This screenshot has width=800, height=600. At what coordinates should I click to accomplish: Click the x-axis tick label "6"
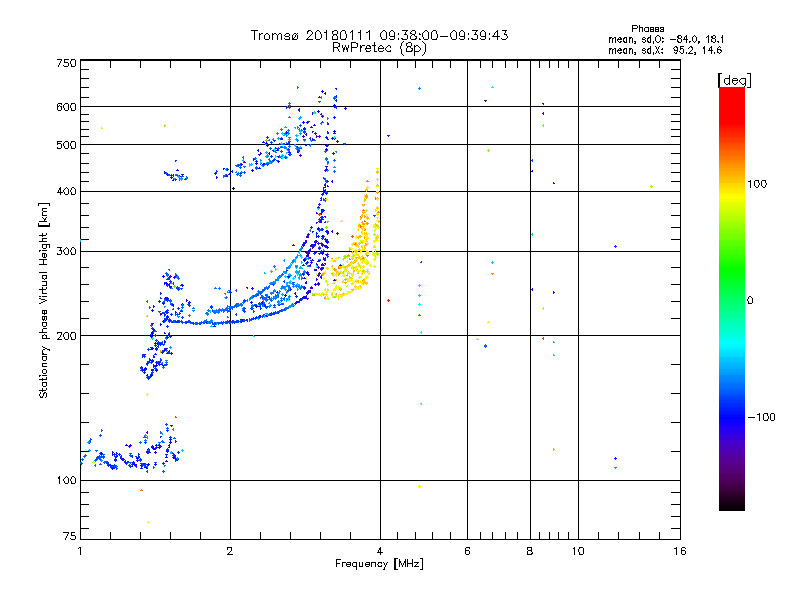(x=467, y=551)
